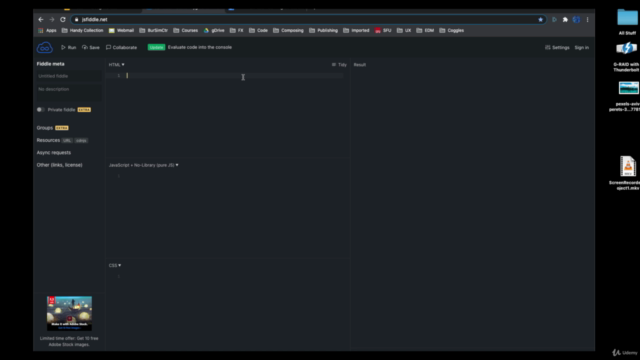
Task: Expand the Groups section
Action: (x=44, y=128)
